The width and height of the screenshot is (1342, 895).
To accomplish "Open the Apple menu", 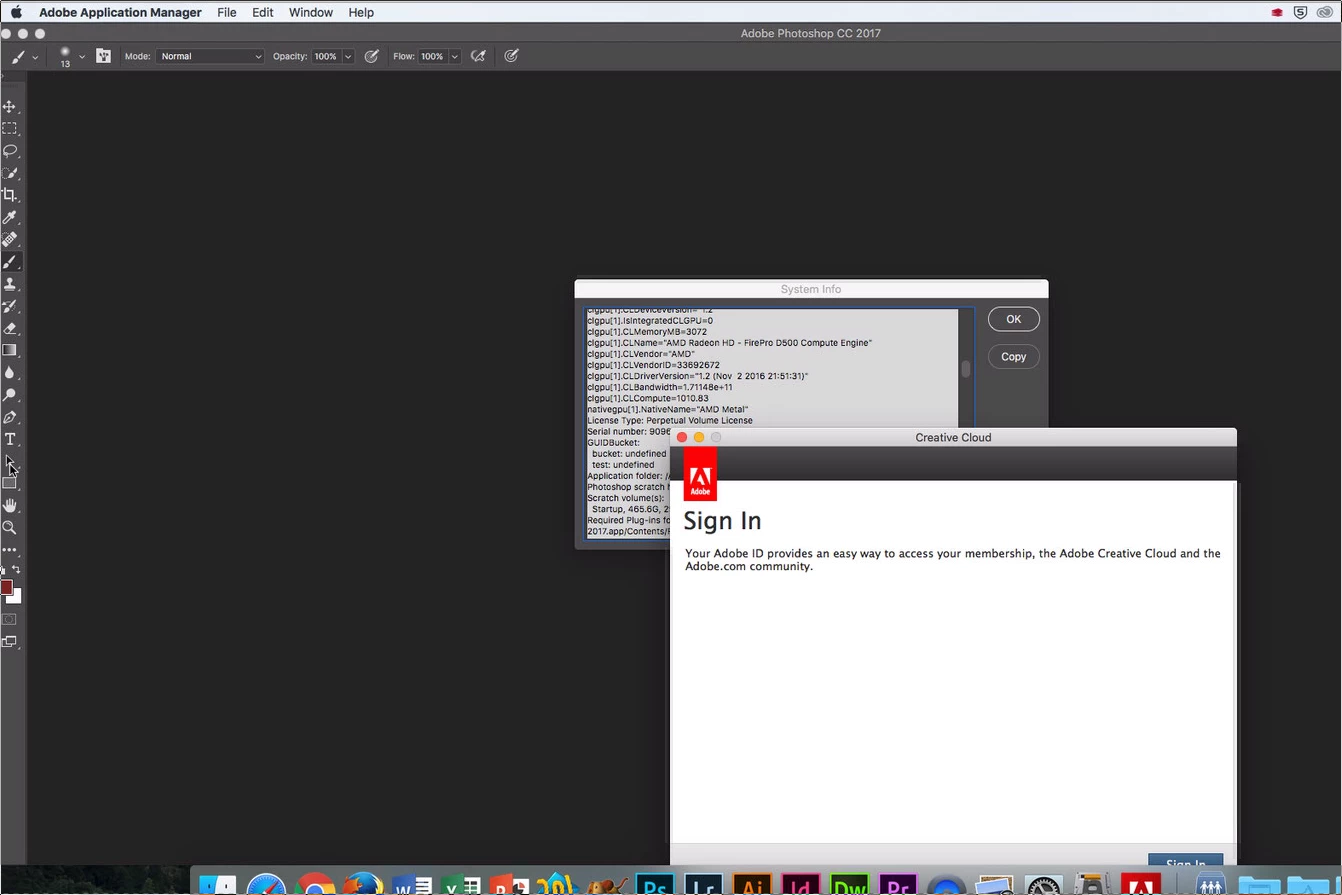I will tap(16, 12).
